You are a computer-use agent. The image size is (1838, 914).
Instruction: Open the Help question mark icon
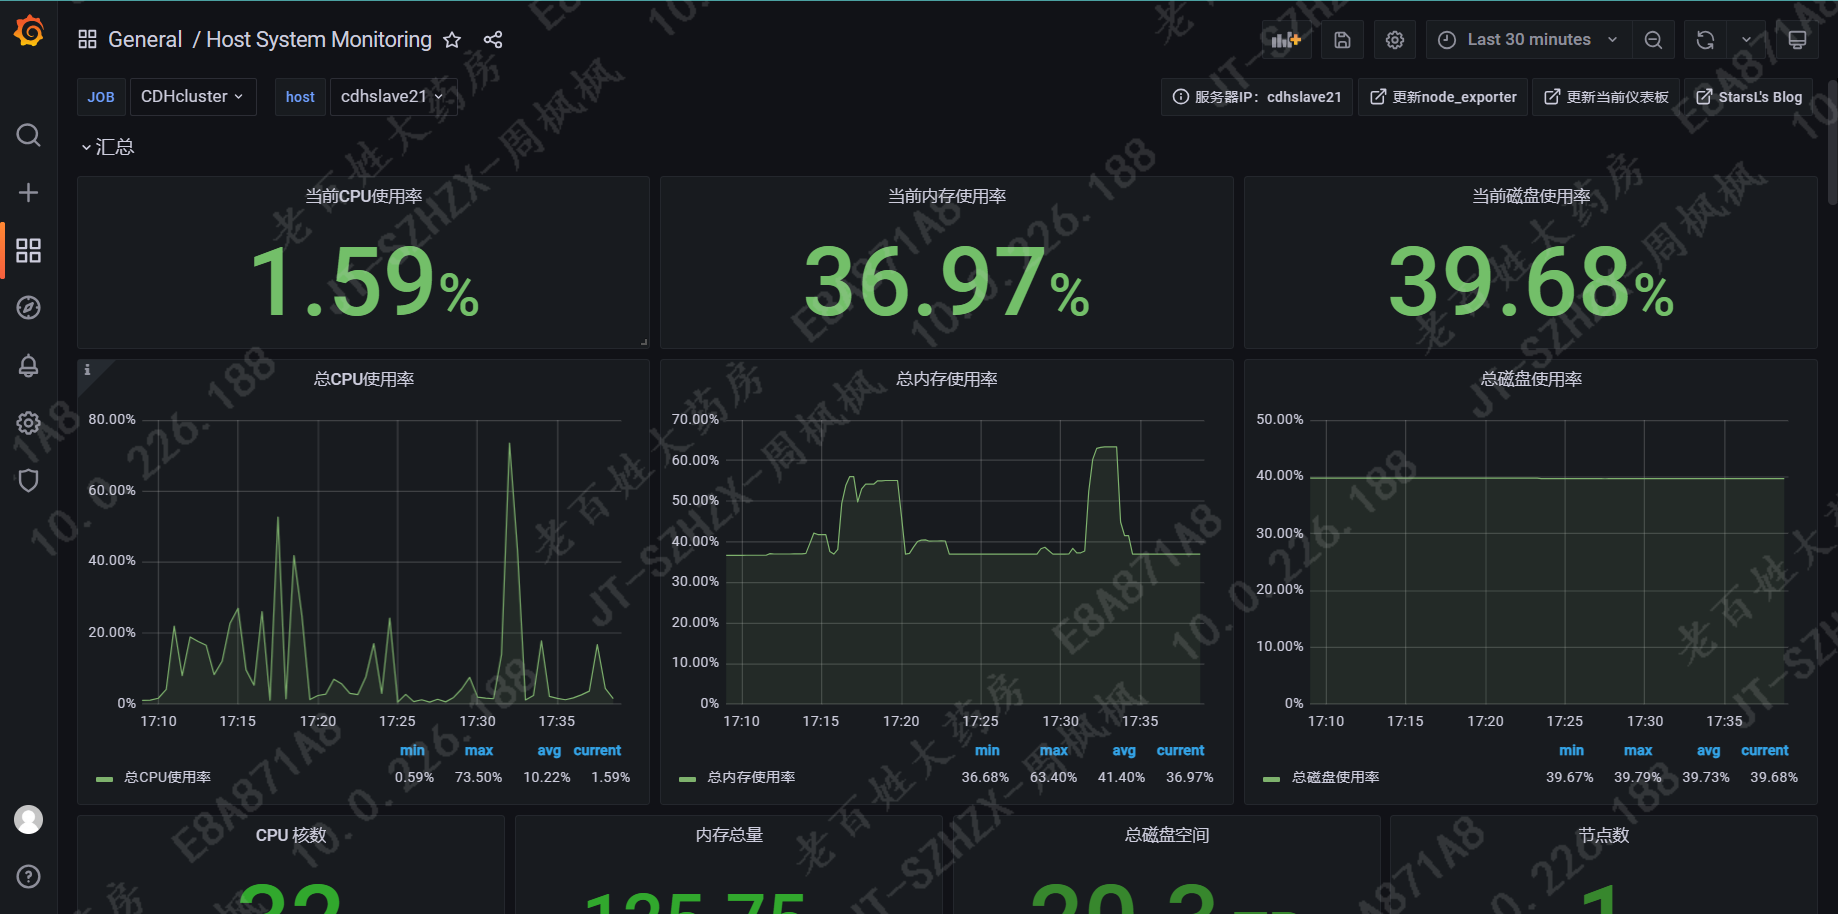(29, 877)
